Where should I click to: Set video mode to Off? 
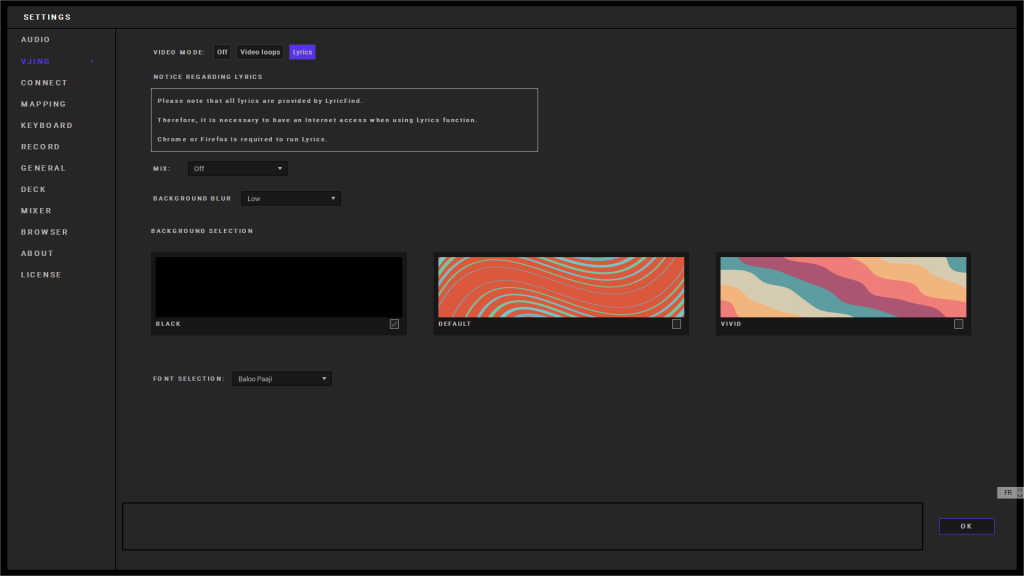(x=222, y=52)
